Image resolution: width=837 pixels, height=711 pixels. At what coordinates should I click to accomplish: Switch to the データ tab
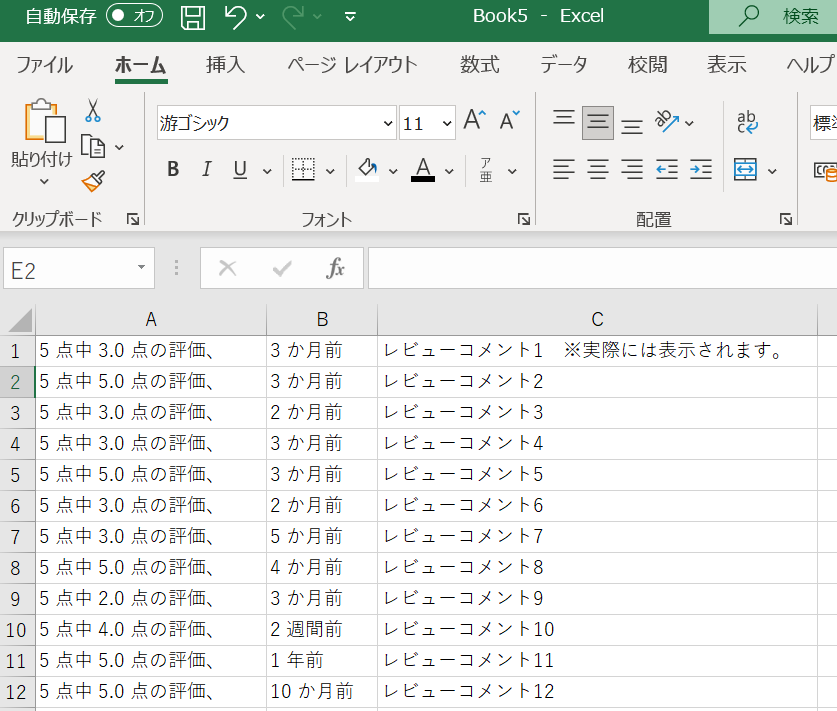coord(563,65)
